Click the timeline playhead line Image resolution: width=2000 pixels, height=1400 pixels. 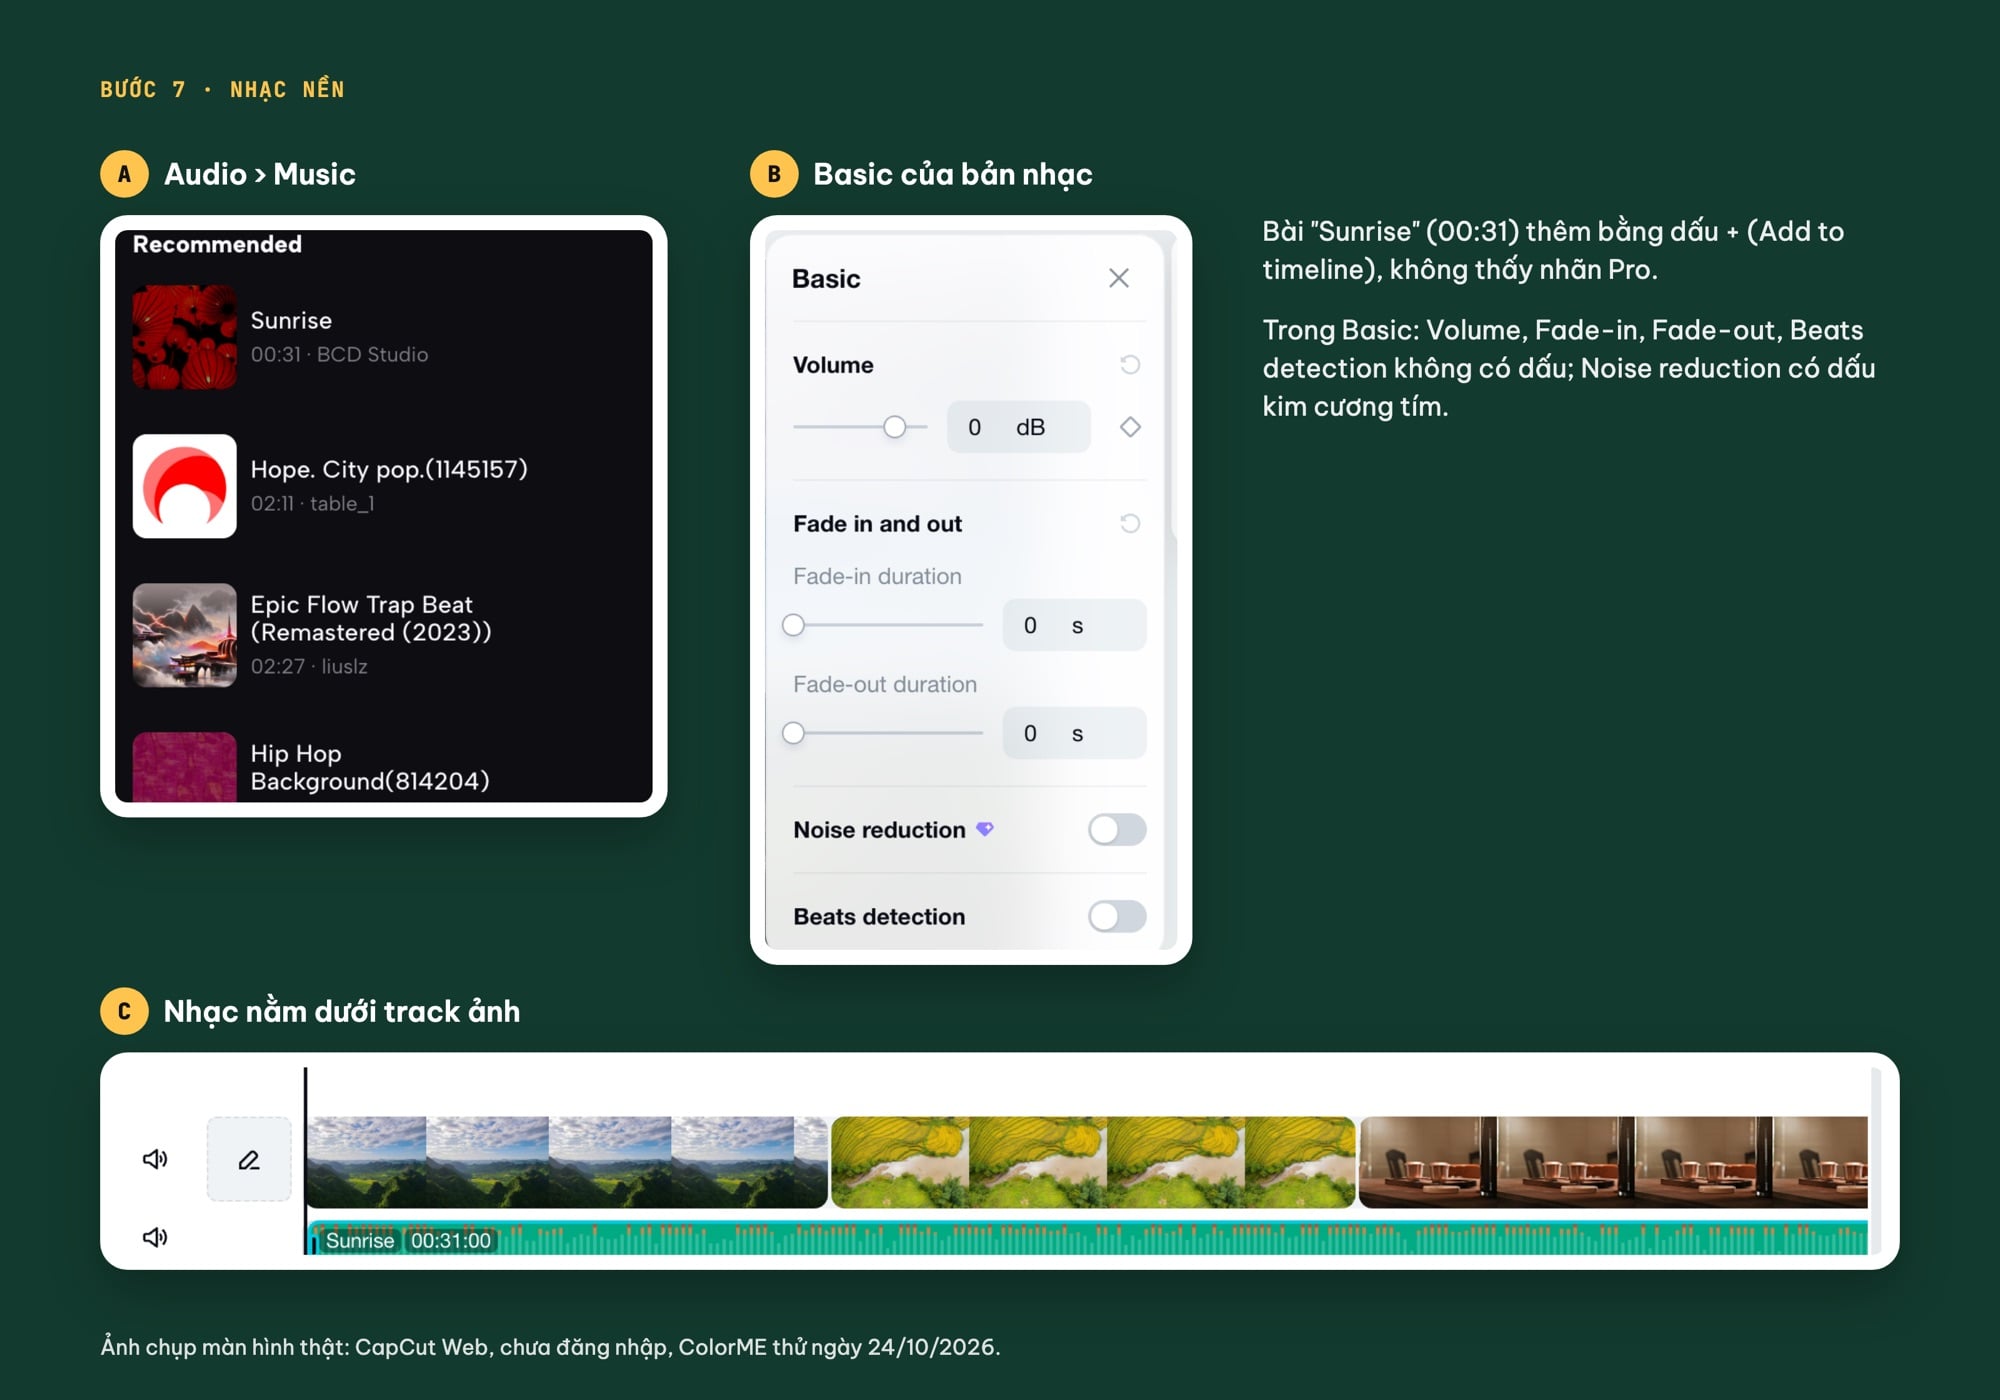[305, 1160]
